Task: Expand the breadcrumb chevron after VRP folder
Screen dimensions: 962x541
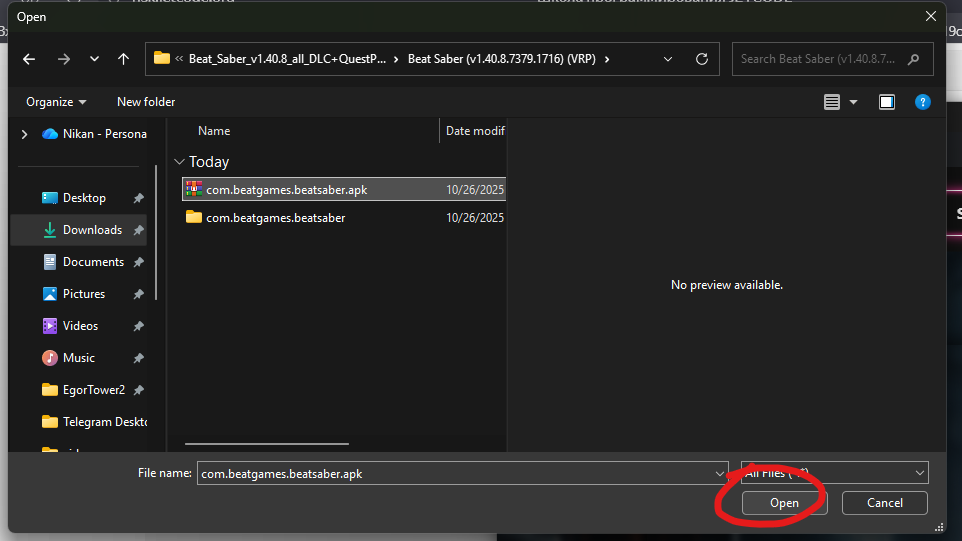Action: coord(607,59)
